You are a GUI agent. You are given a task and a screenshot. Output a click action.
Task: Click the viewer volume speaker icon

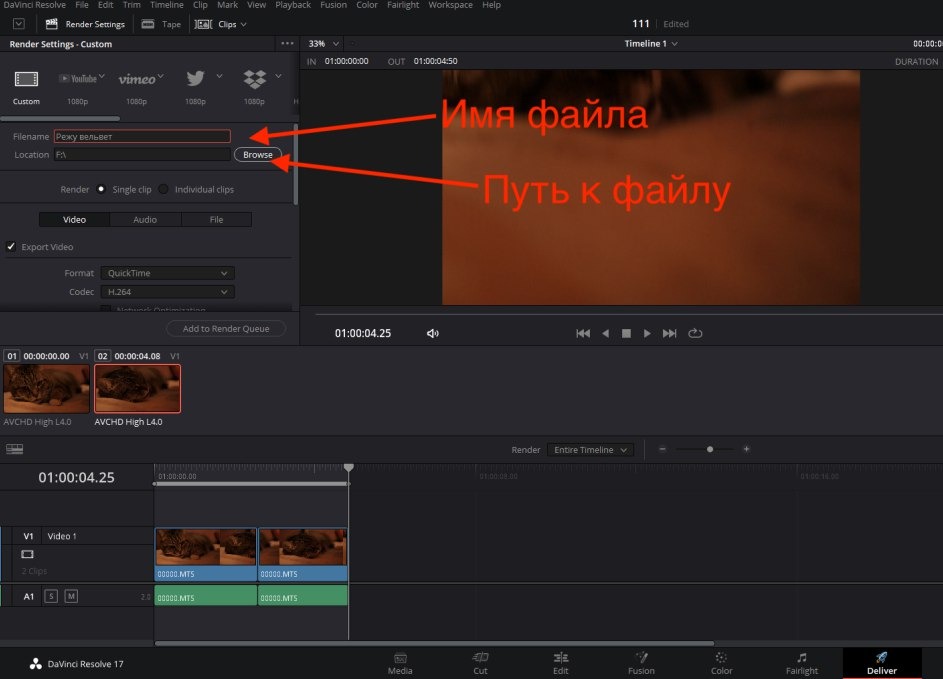433,334
